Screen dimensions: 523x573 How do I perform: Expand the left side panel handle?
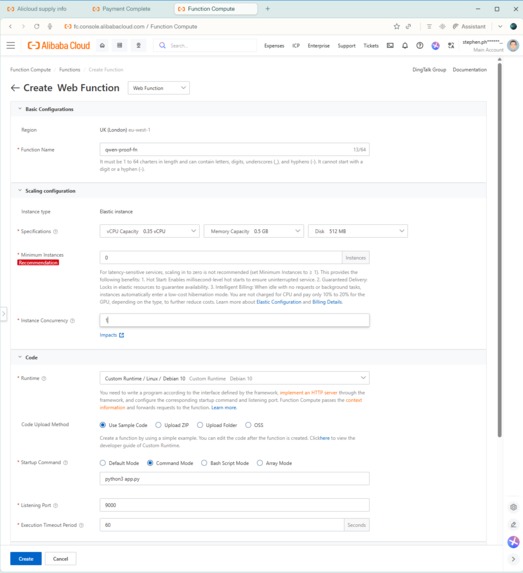point(4,314)
